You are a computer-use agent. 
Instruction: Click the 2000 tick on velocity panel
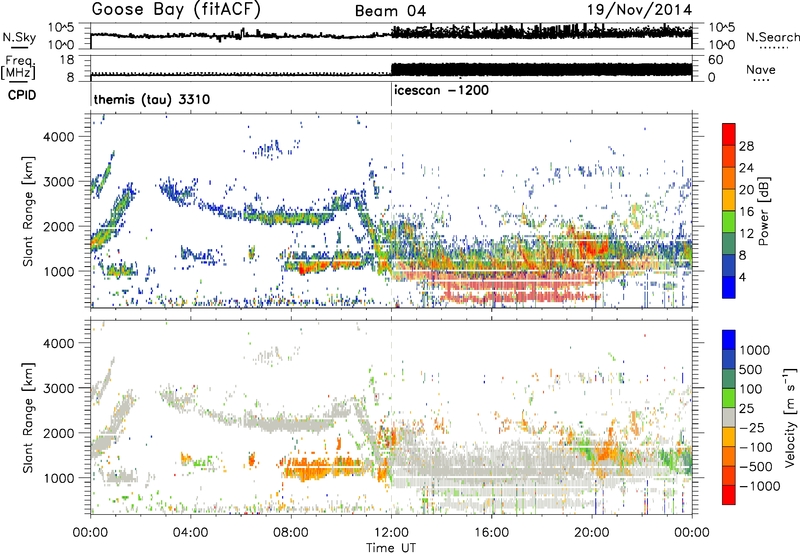(58, 433)
